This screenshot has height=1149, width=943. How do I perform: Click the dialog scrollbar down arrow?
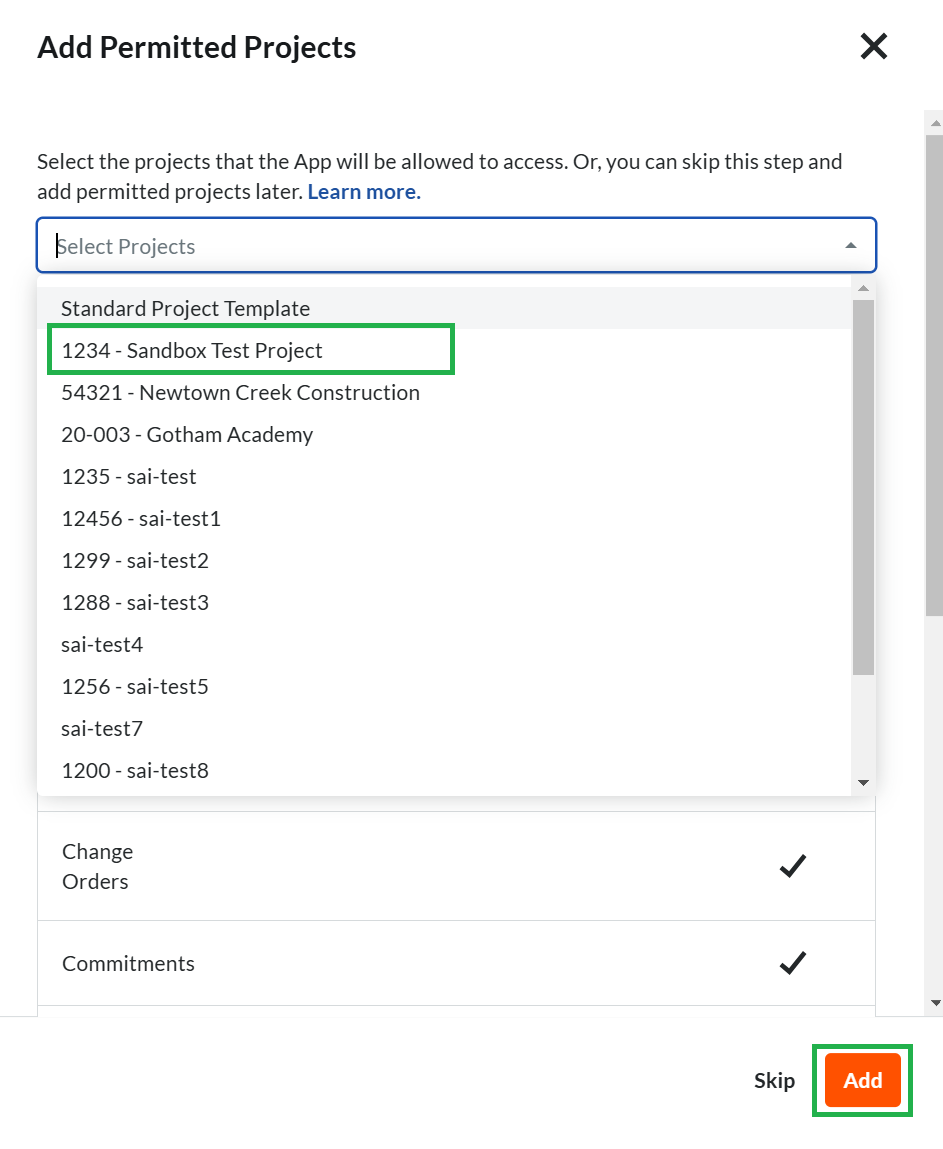click(x=935, y=1002)
